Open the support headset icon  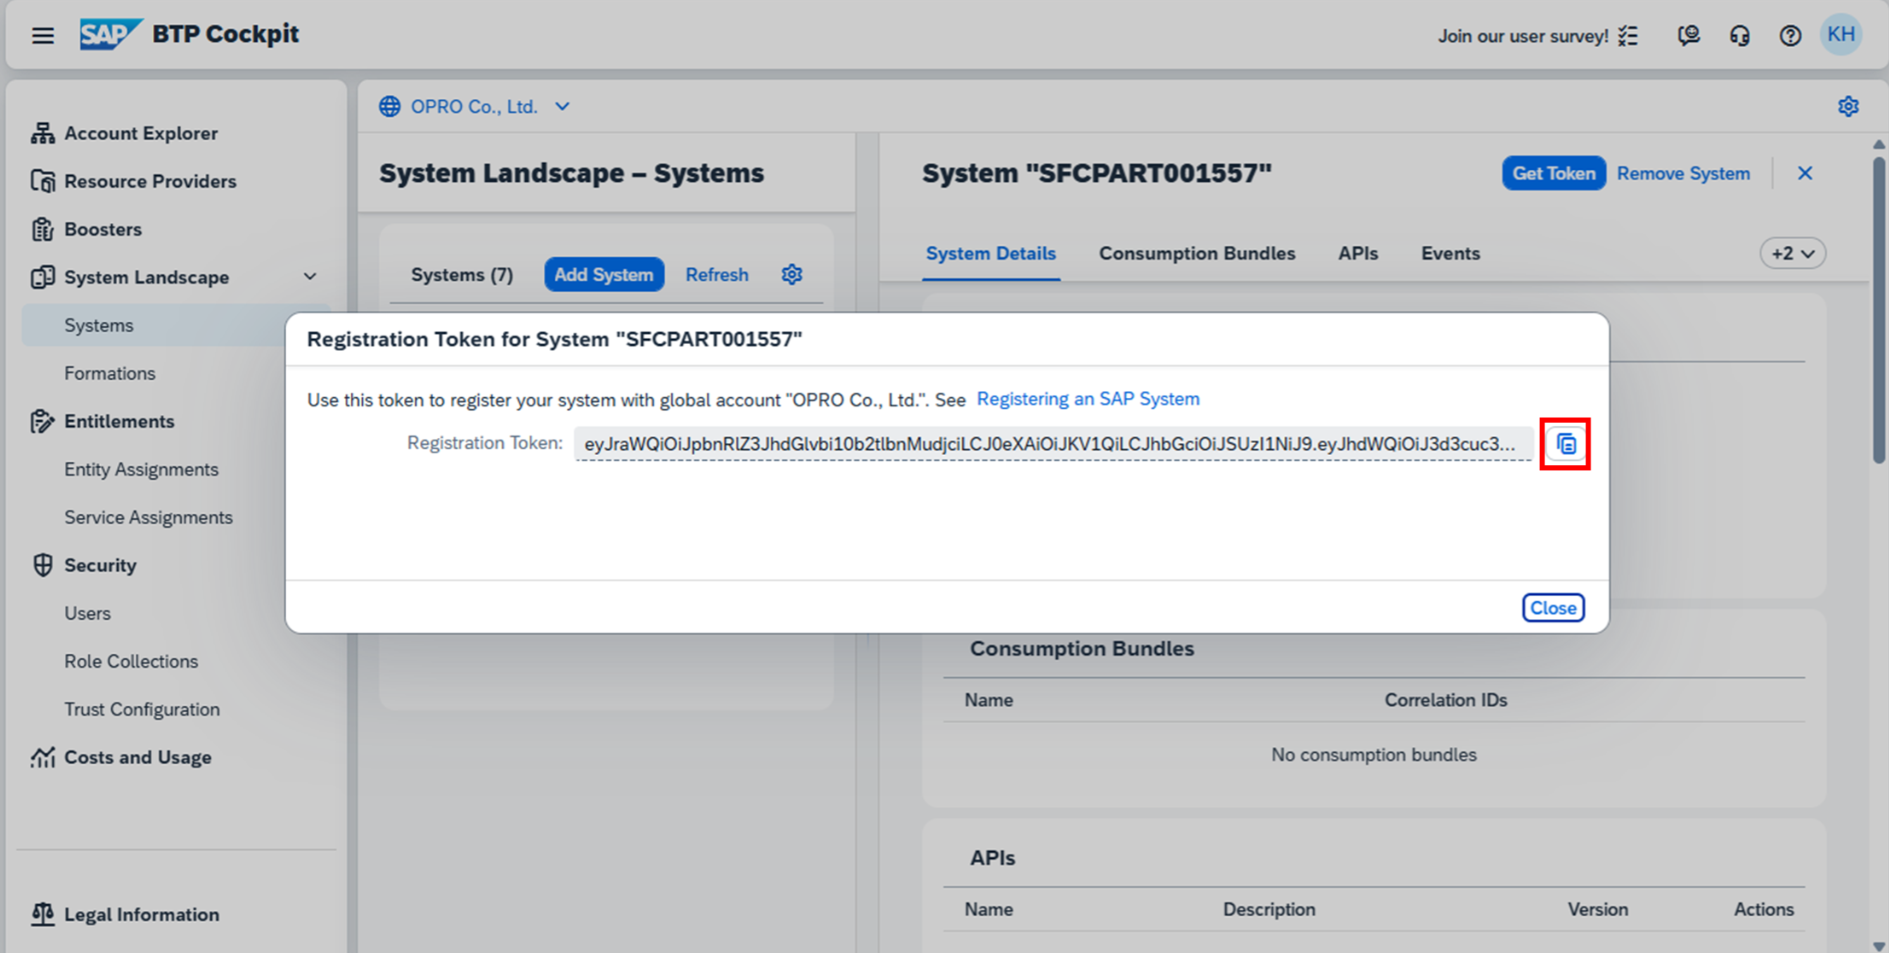1739,36
